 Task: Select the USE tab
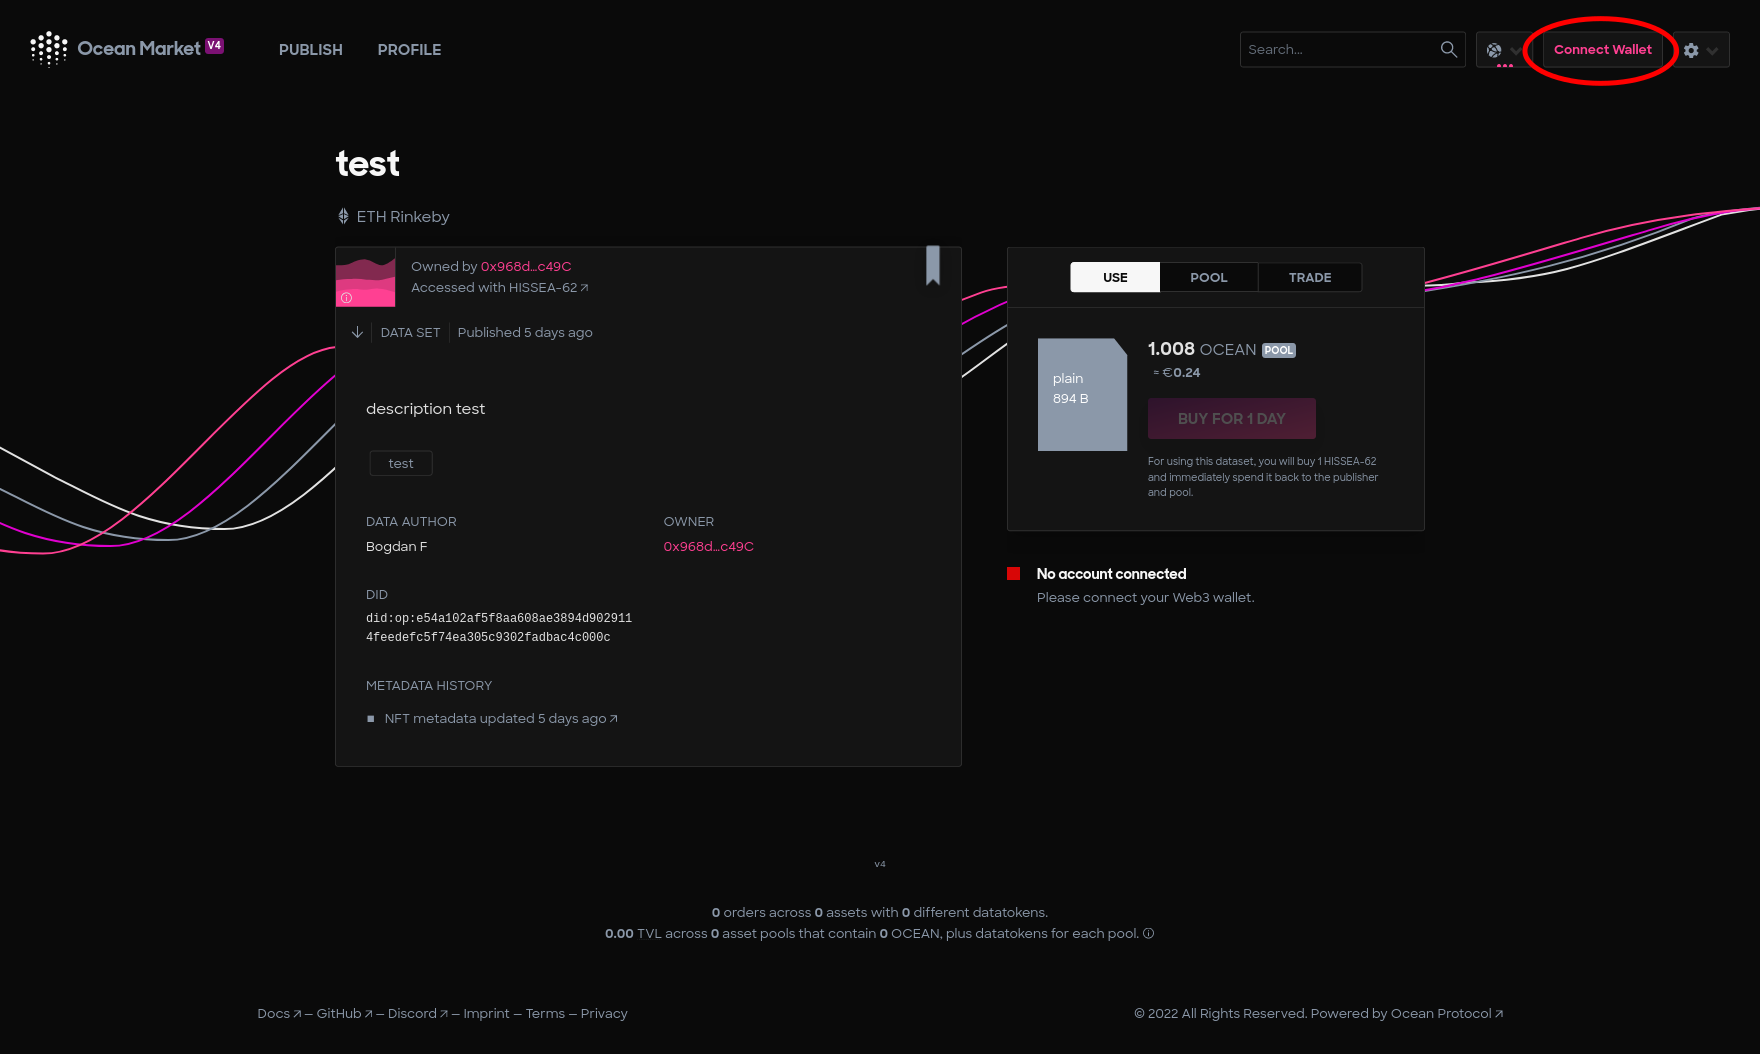[1115, 277]
